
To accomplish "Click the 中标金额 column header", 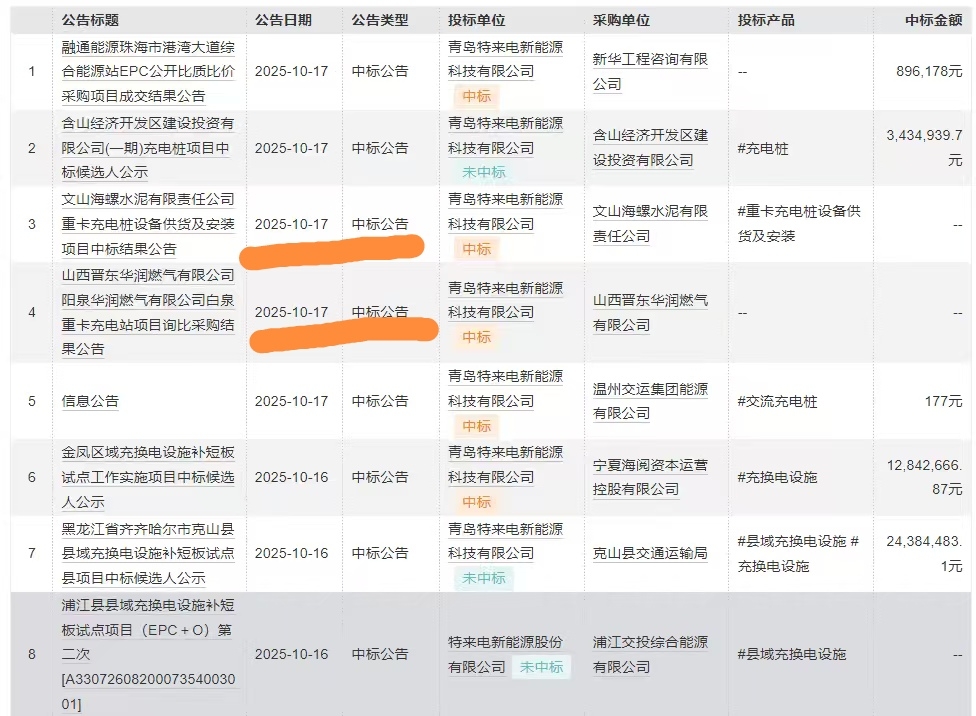I will 934,20.
